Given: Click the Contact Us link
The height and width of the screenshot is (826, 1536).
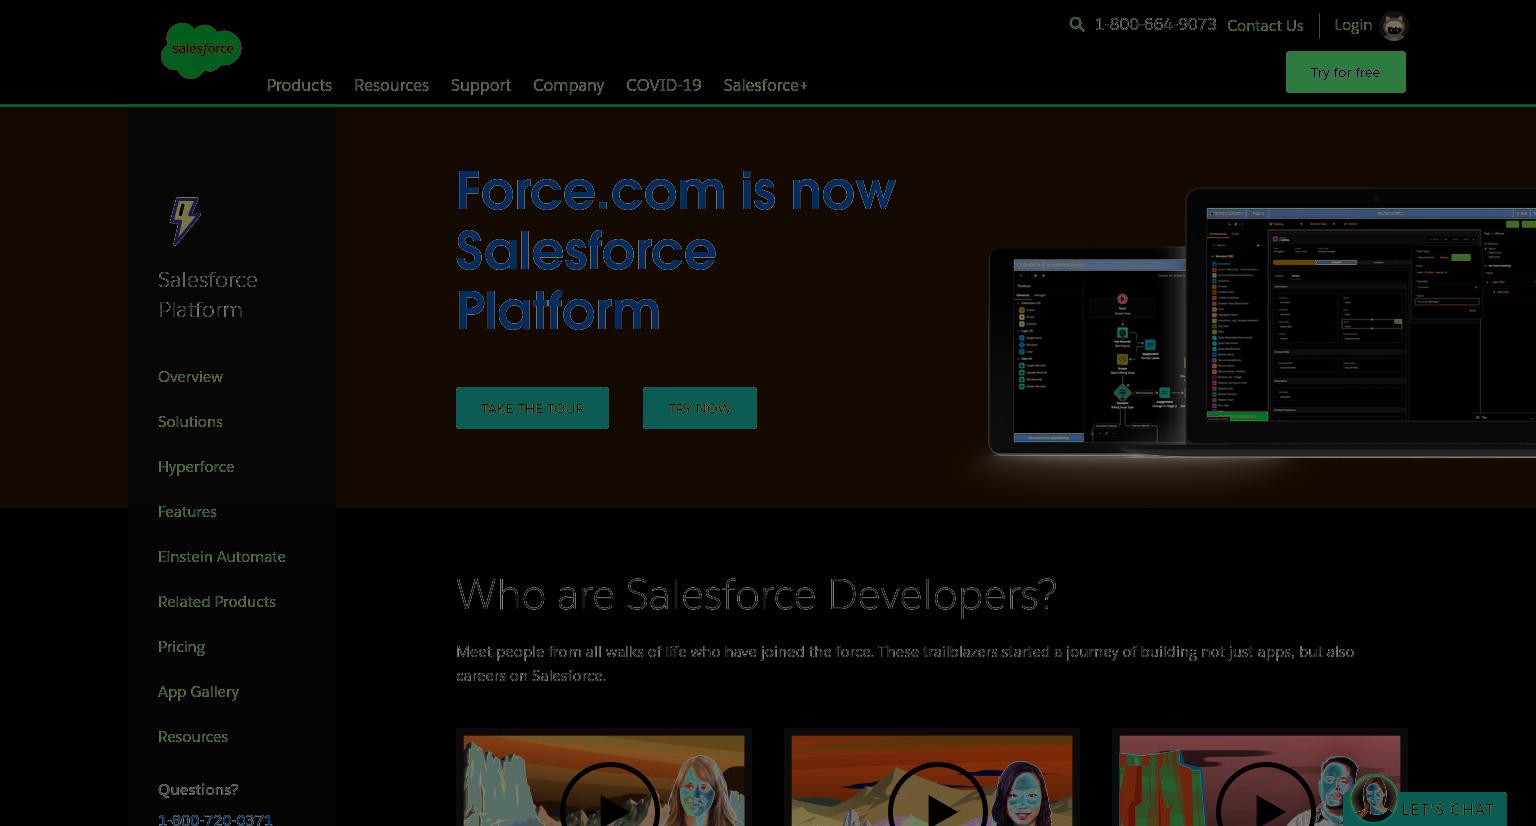Looking at the screenshot, I should coord(1265,26).
